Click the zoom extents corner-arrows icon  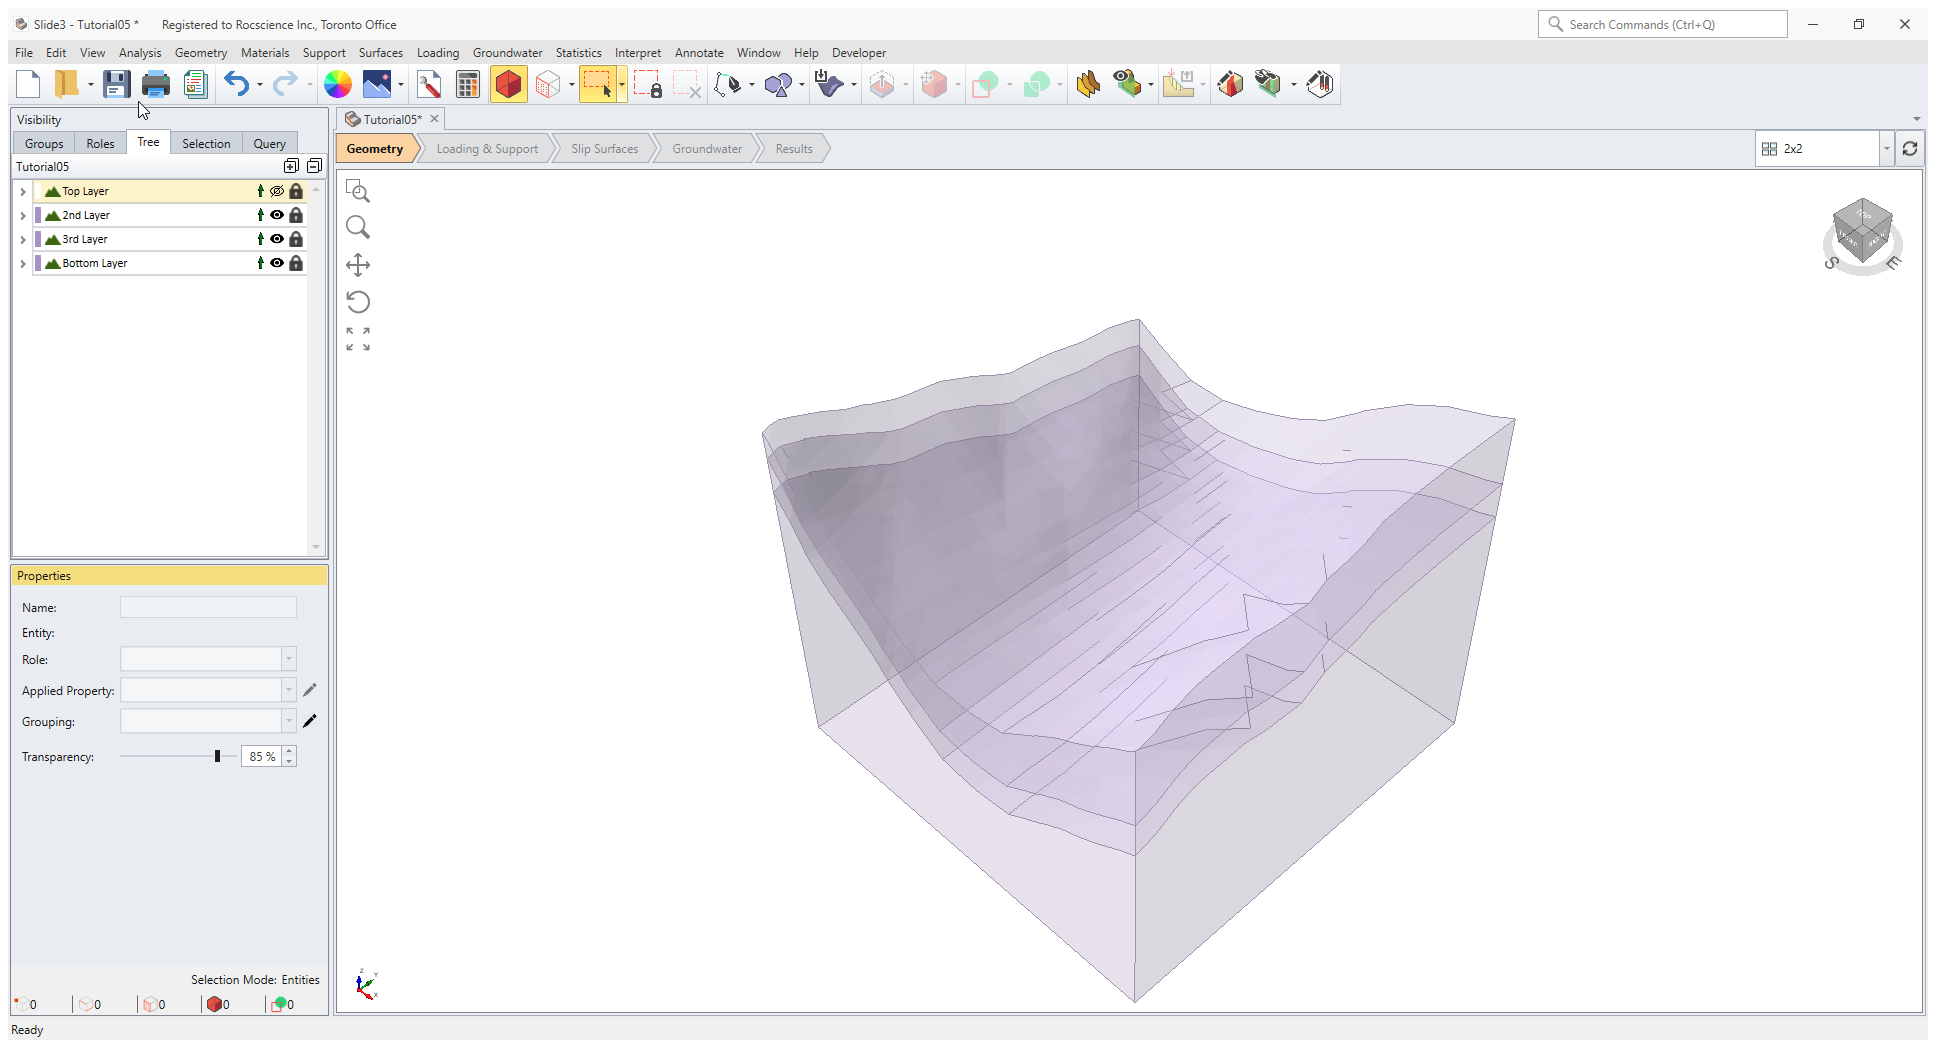(358, 339)
